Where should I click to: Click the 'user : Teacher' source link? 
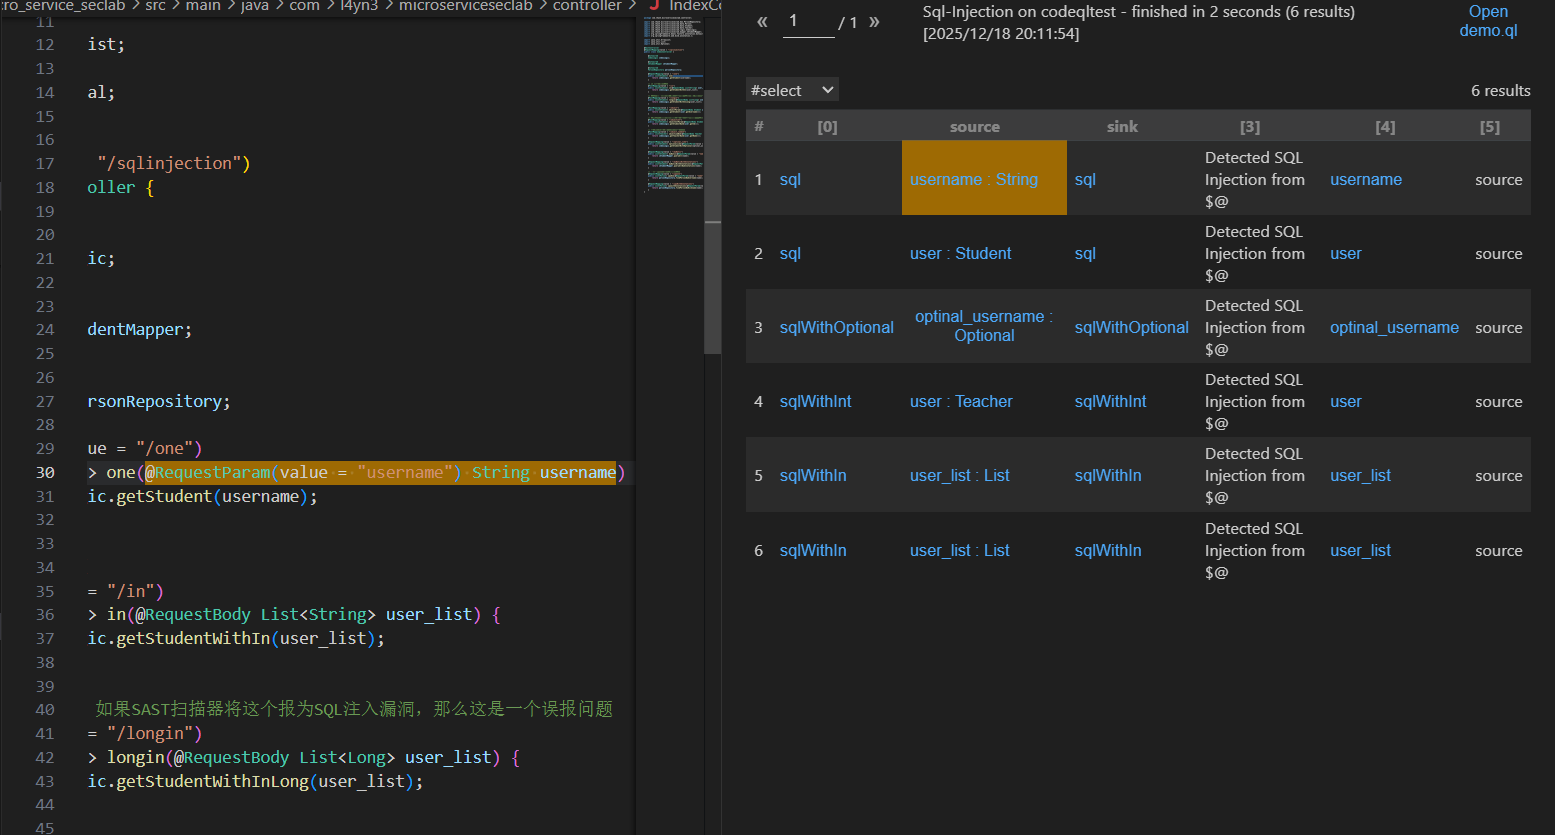click(960, 402)
